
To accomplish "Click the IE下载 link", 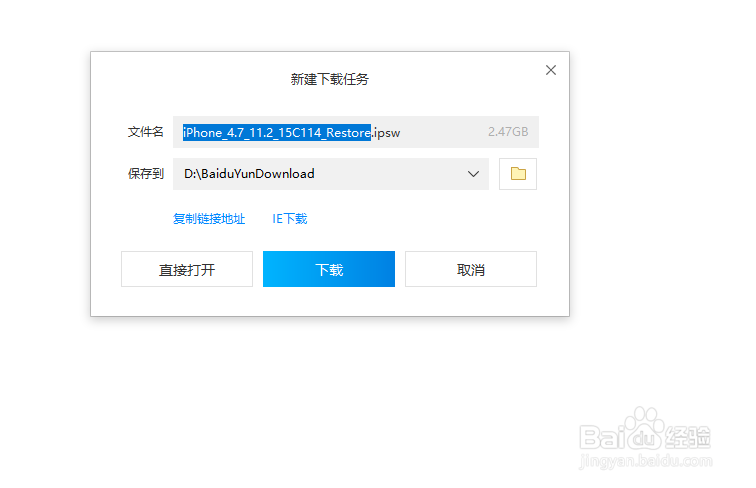I will [290, 219].
